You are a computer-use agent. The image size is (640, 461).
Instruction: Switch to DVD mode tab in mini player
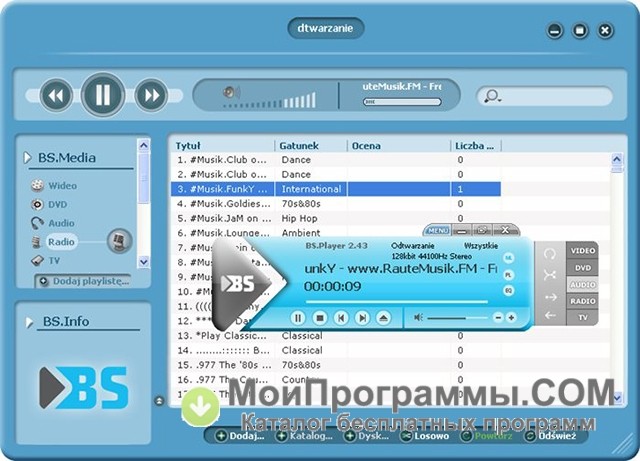pyautogui.click(x=582, y=268)
